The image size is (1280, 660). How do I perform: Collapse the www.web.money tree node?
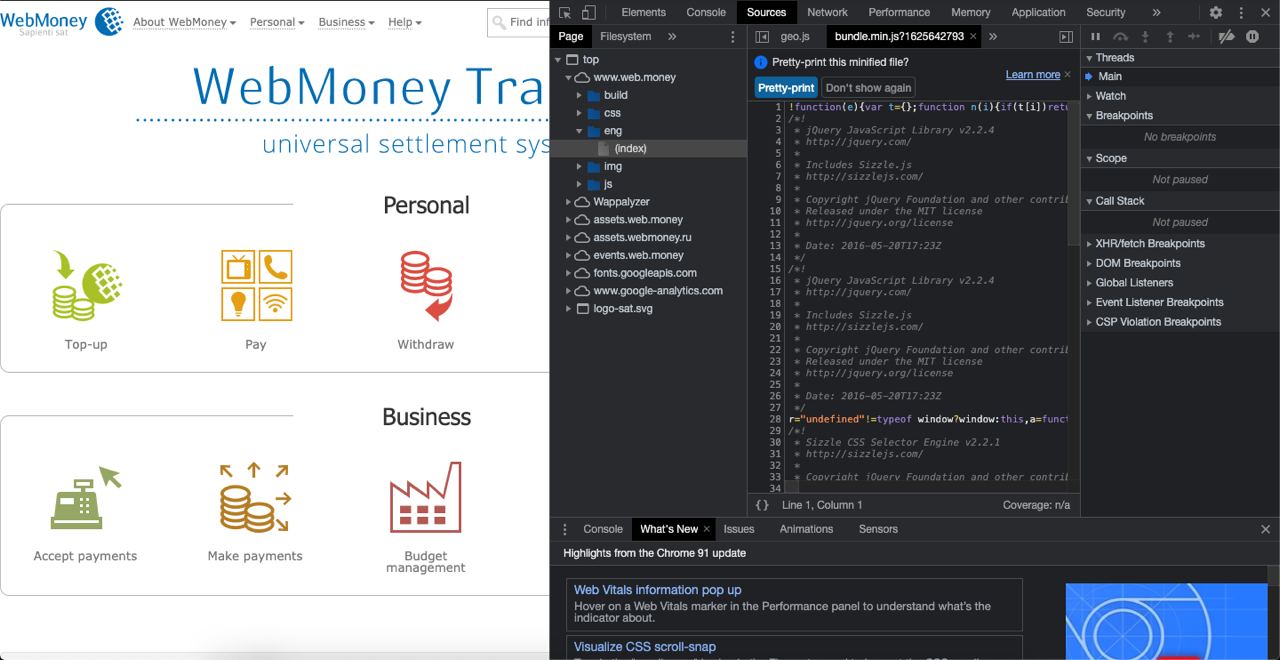[568, 78]
